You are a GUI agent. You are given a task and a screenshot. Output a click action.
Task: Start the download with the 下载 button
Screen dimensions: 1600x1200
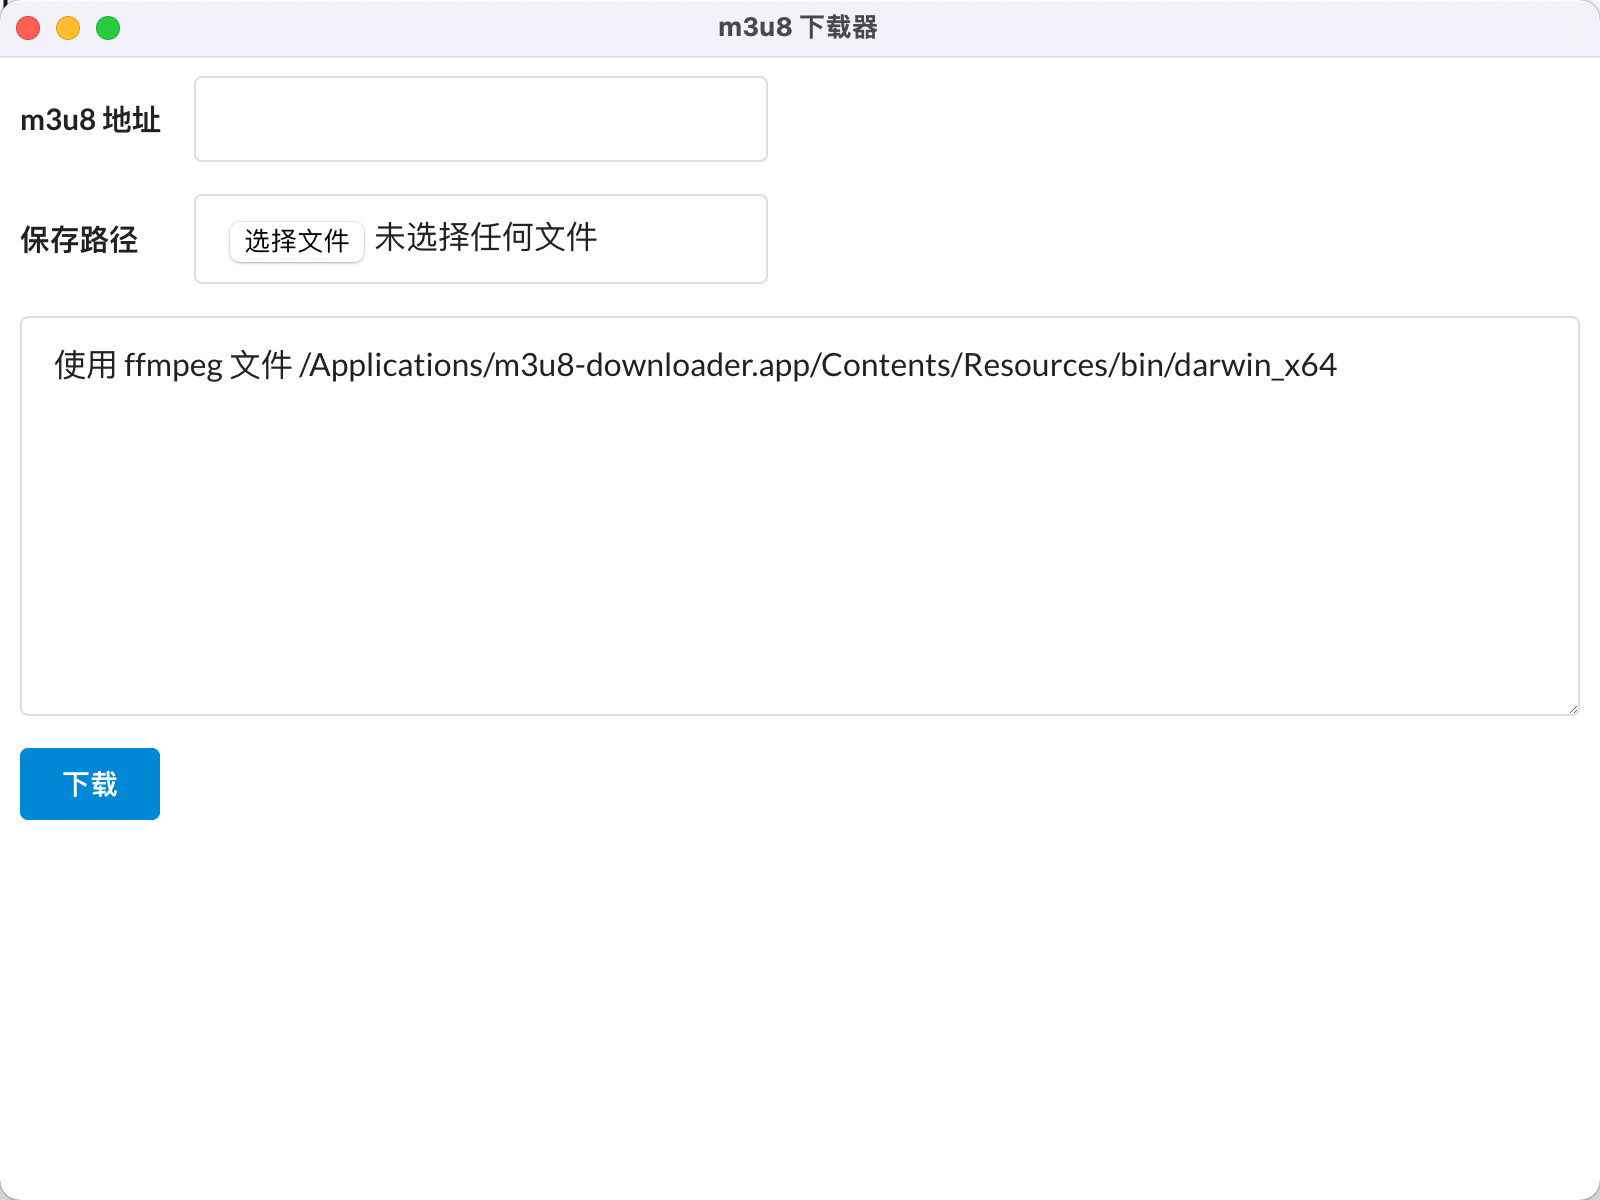coord(90,784)
